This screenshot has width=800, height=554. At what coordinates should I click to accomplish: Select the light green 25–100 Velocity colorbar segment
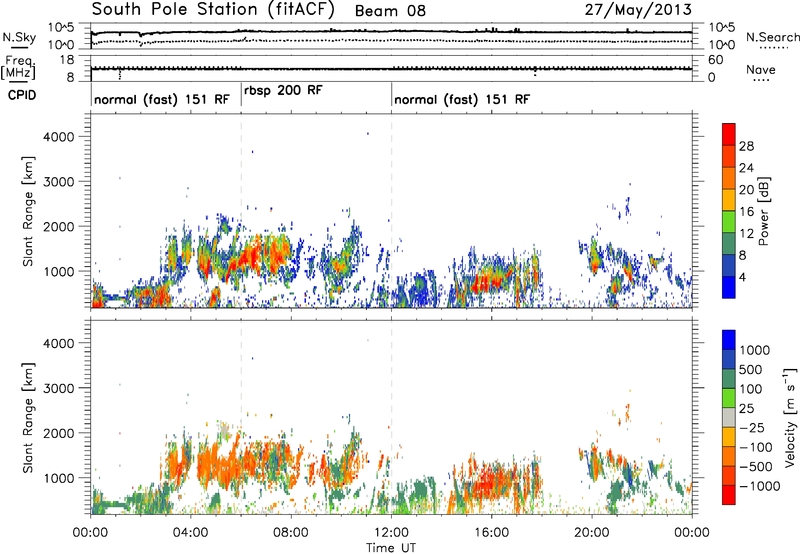(729, 397)
